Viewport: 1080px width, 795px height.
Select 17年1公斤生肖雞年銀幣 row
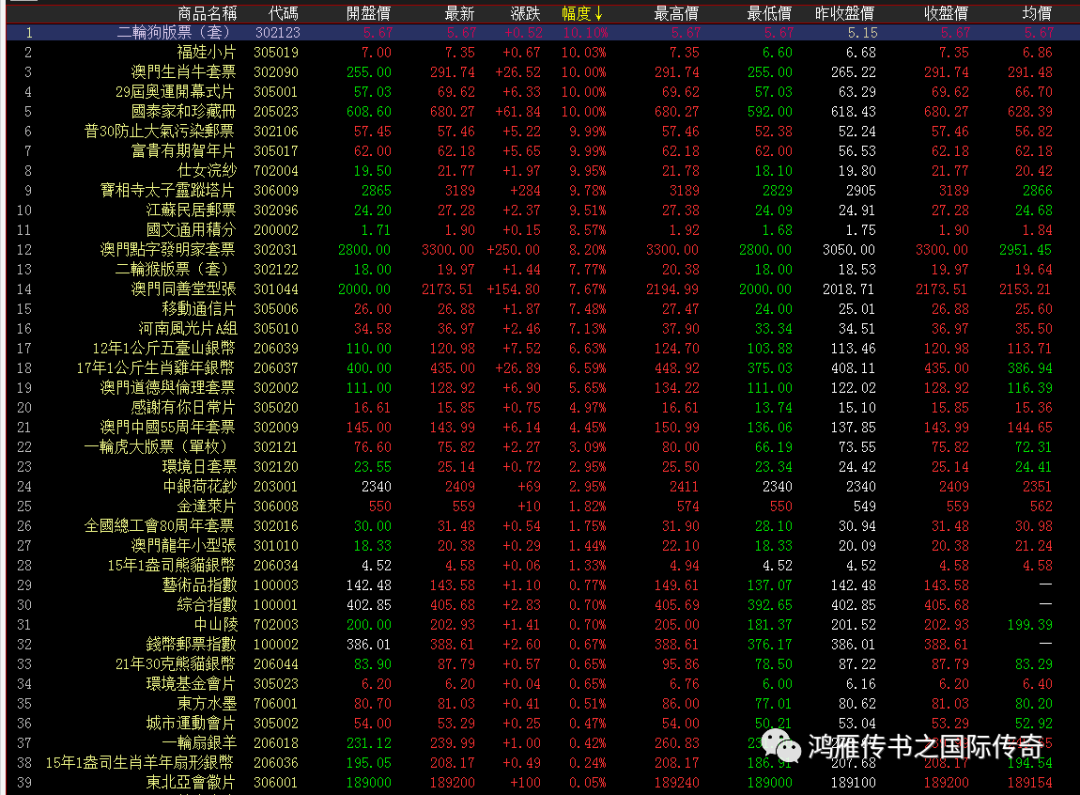pyautogui.click(x=543, y=369)
